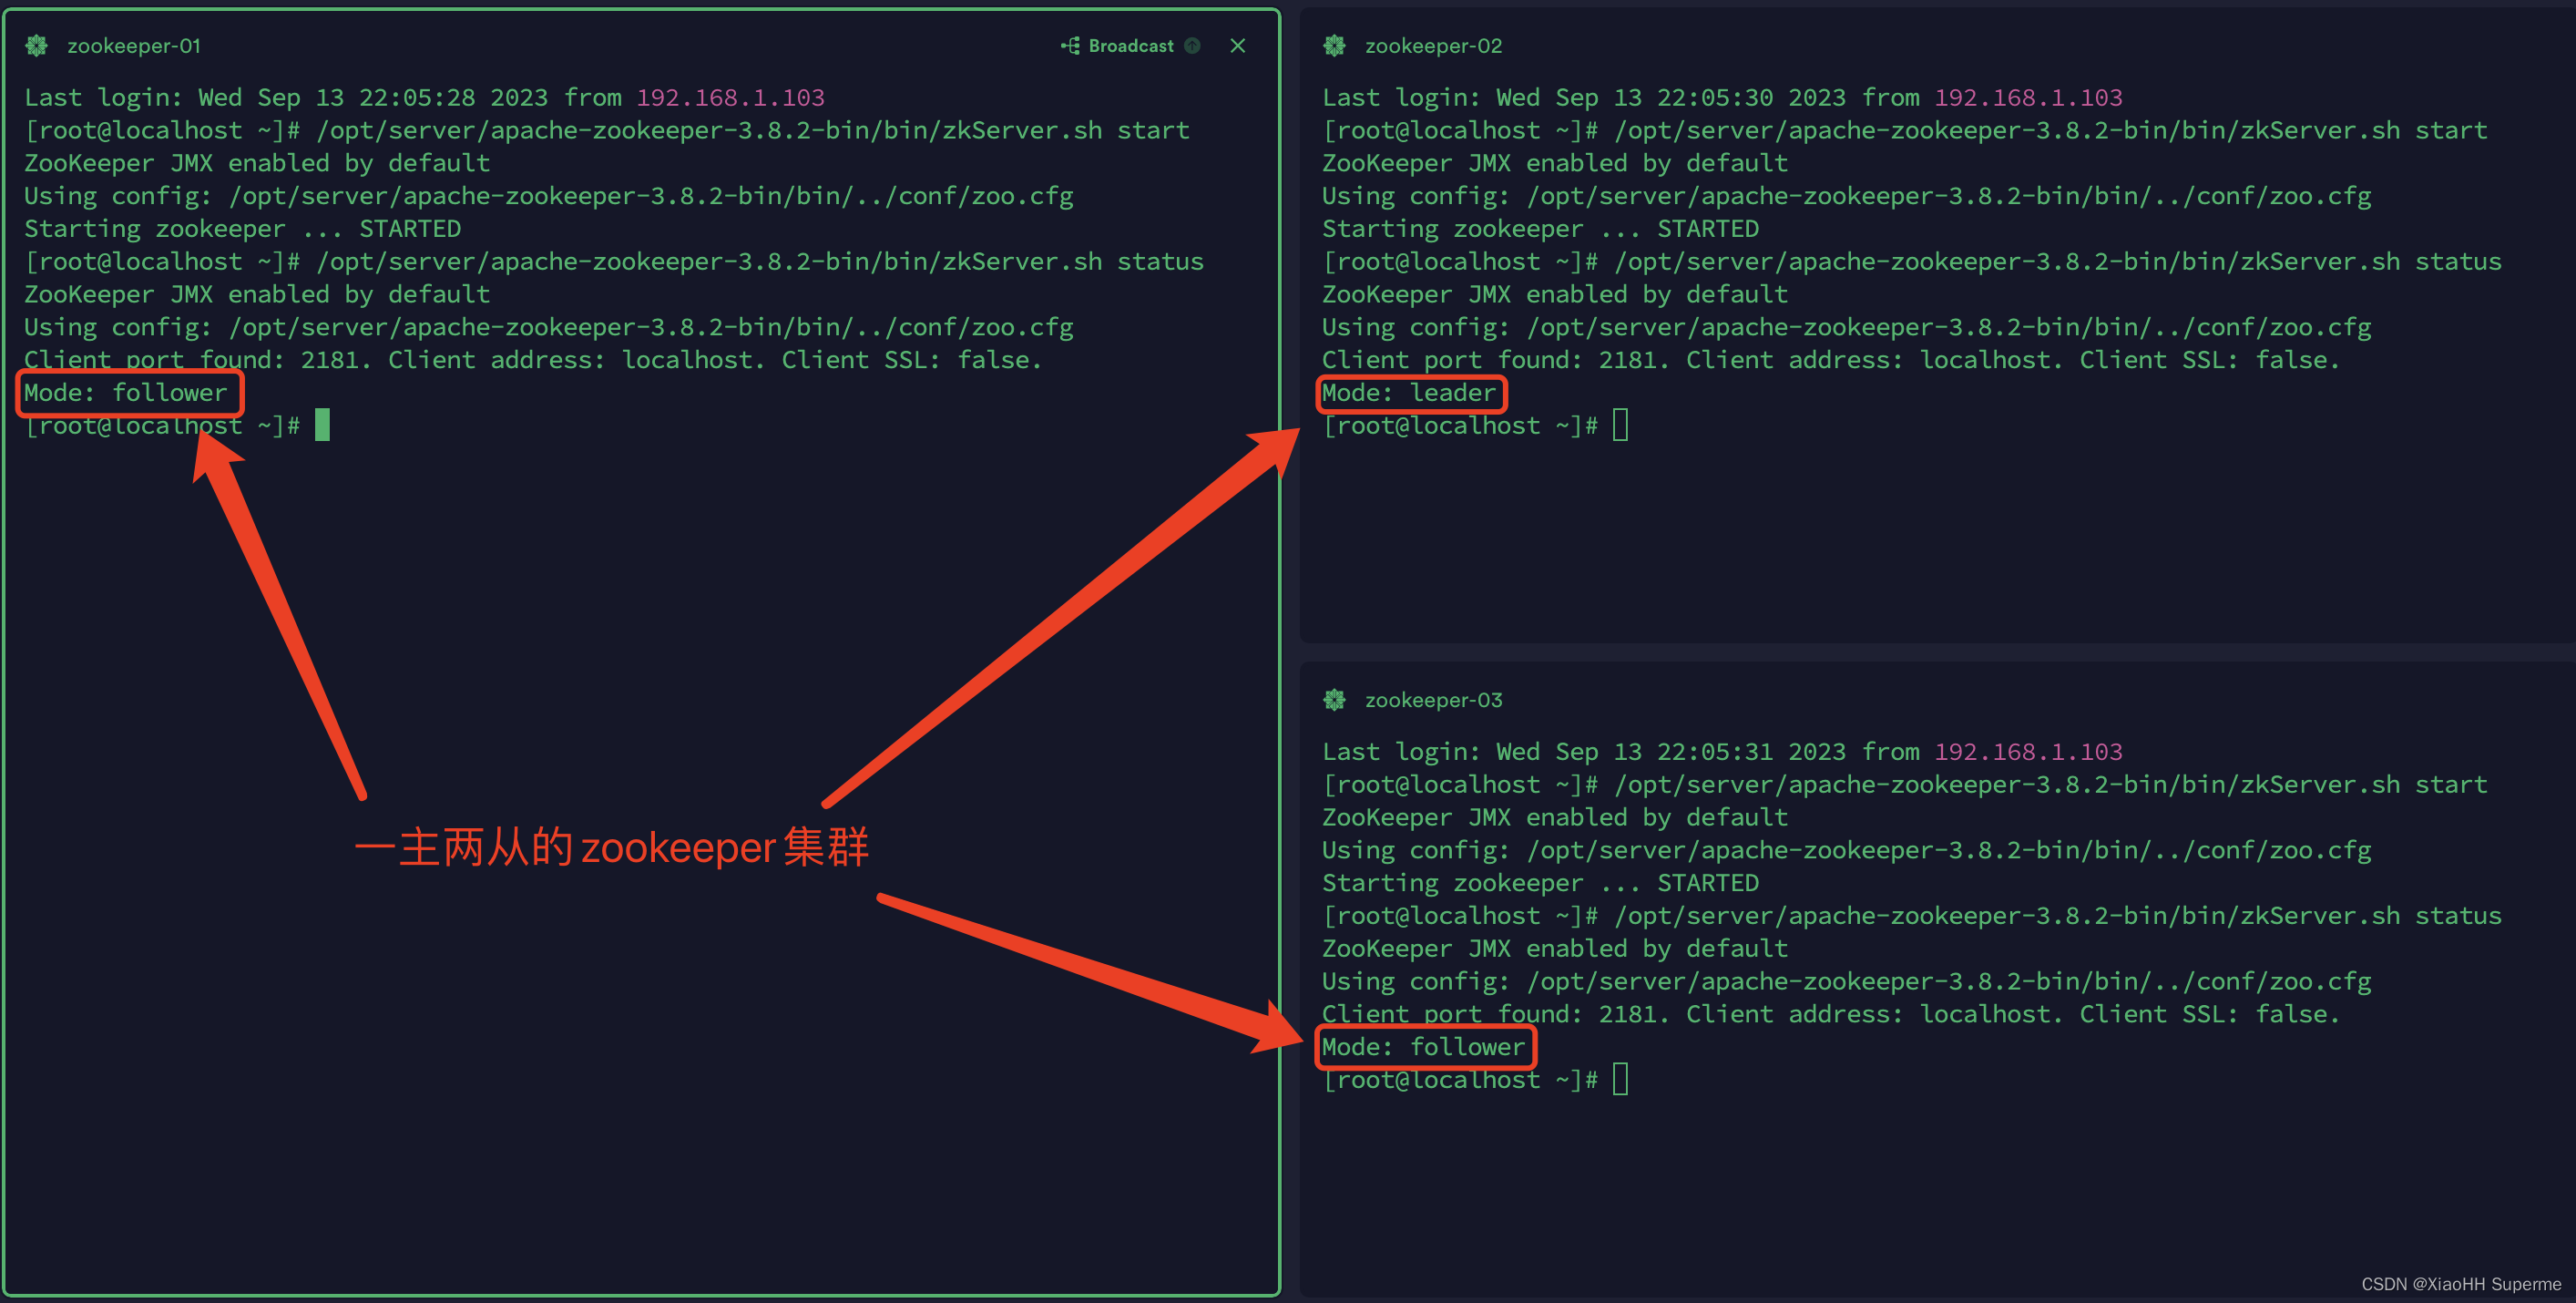The height and width of the screenshot is (1303, 2576).
Task: Close the zookeeper-01 terminal pane
Action: pyautogui.click(x=1238, y=46)
